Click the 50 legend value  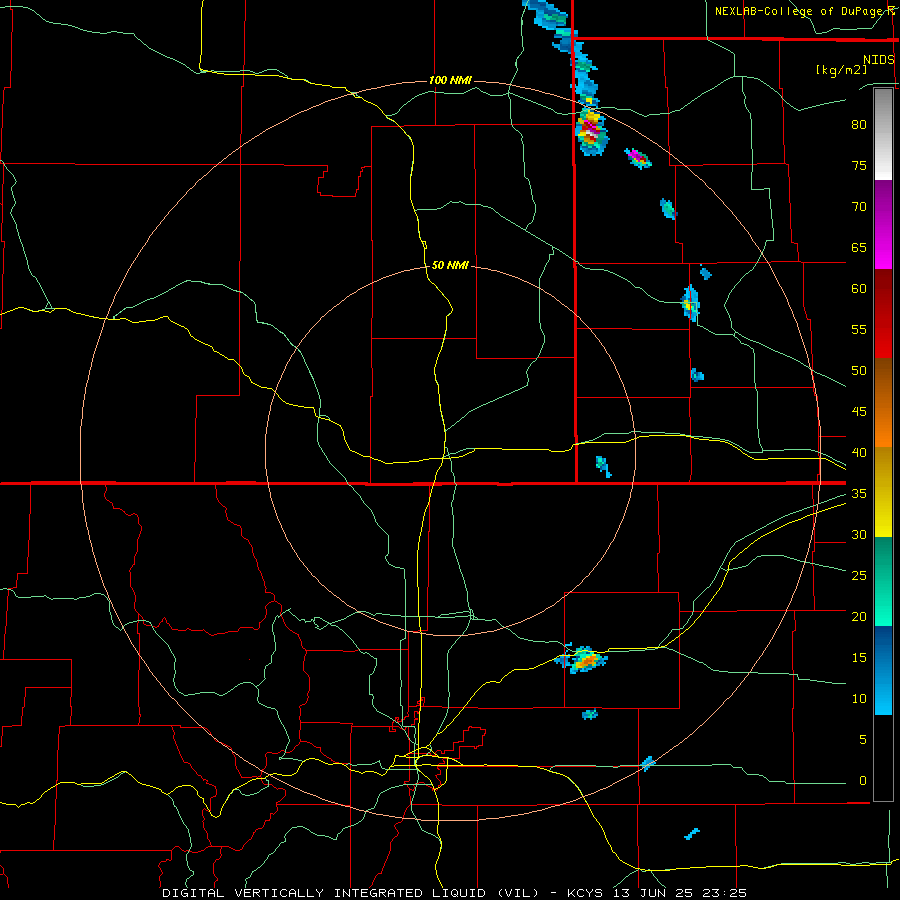859,371
